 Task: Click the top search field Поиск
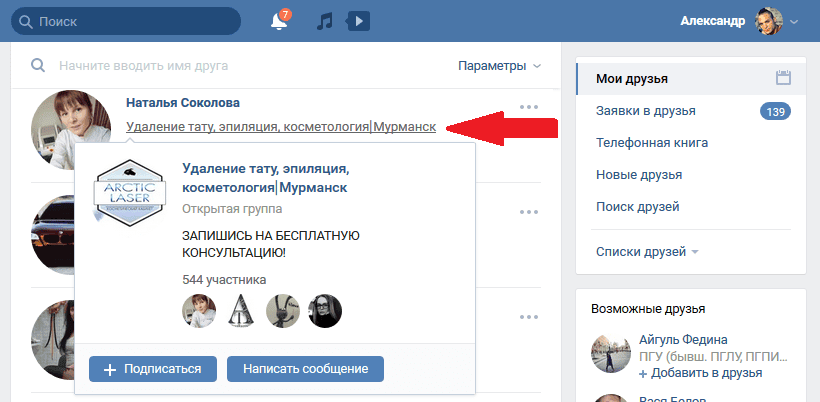pos(126,21)
